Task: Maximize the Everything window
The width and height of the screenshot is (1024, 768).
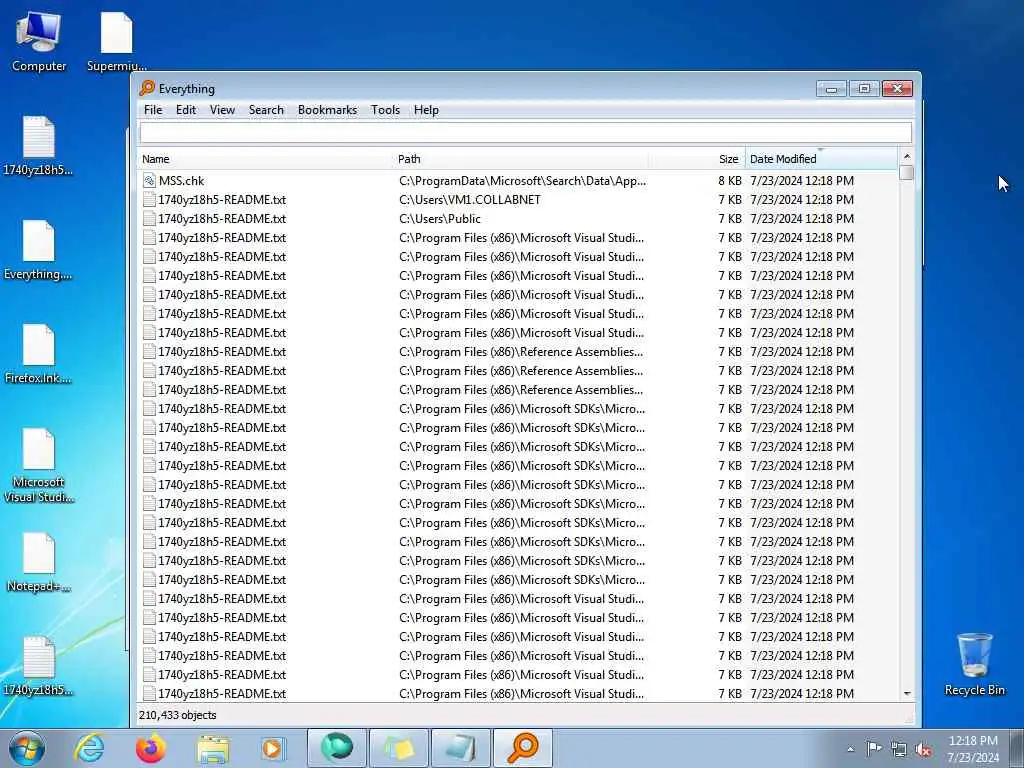Action: [x=864, y=88]
